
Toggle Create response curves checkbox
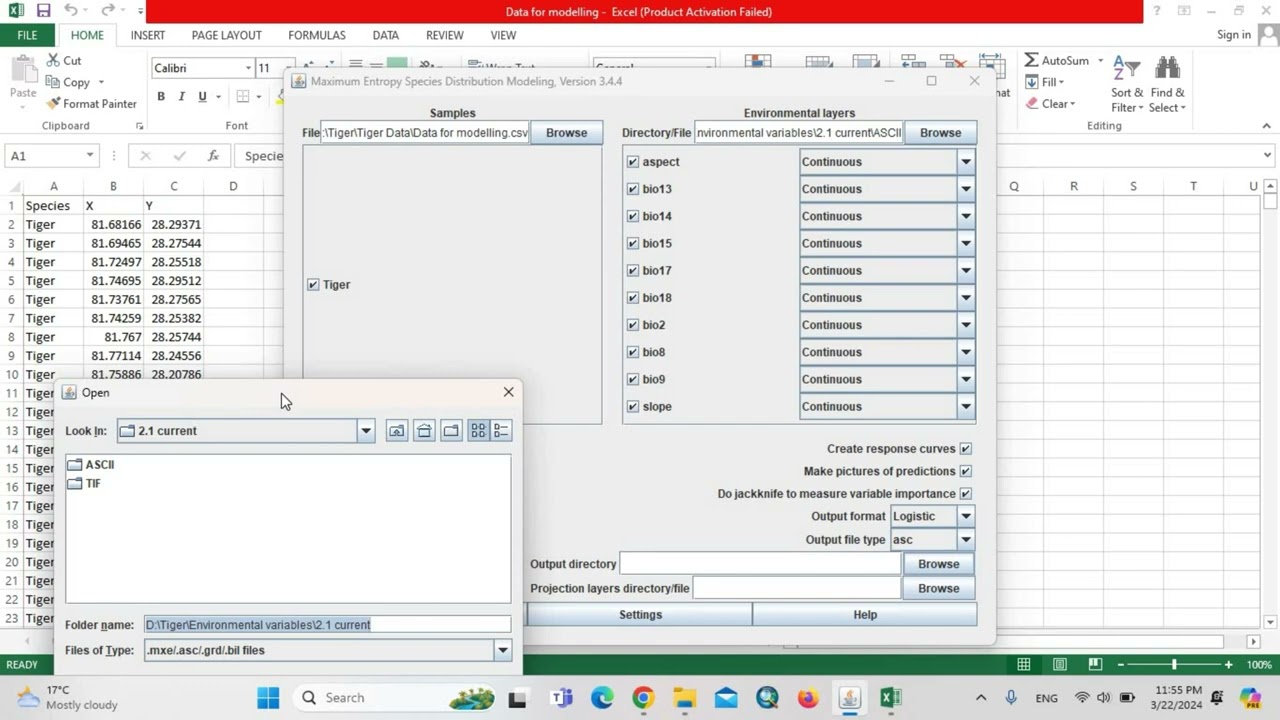(965, 449)
